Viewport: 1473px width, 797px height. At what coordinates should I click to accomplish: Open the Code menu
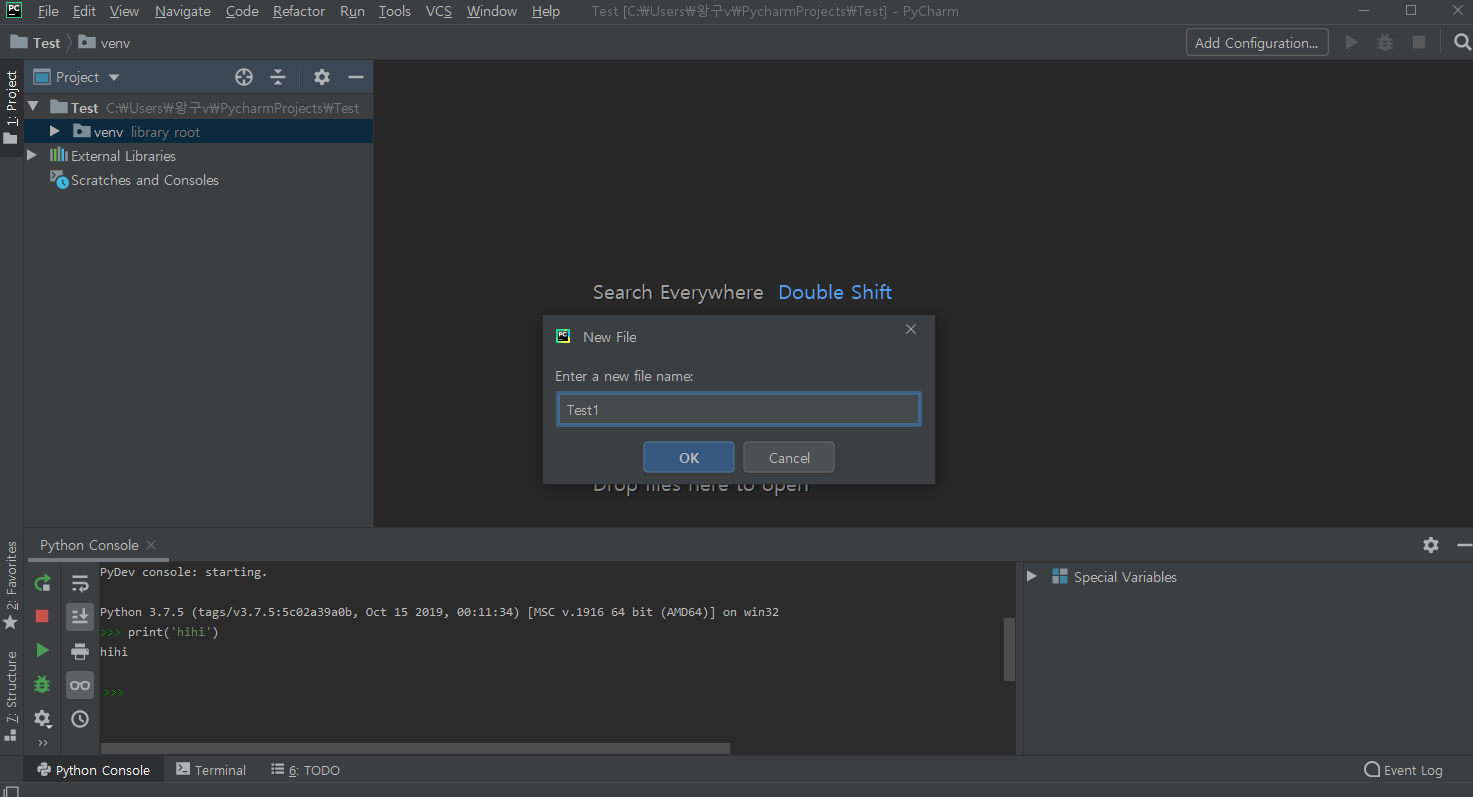pos(242,11)
